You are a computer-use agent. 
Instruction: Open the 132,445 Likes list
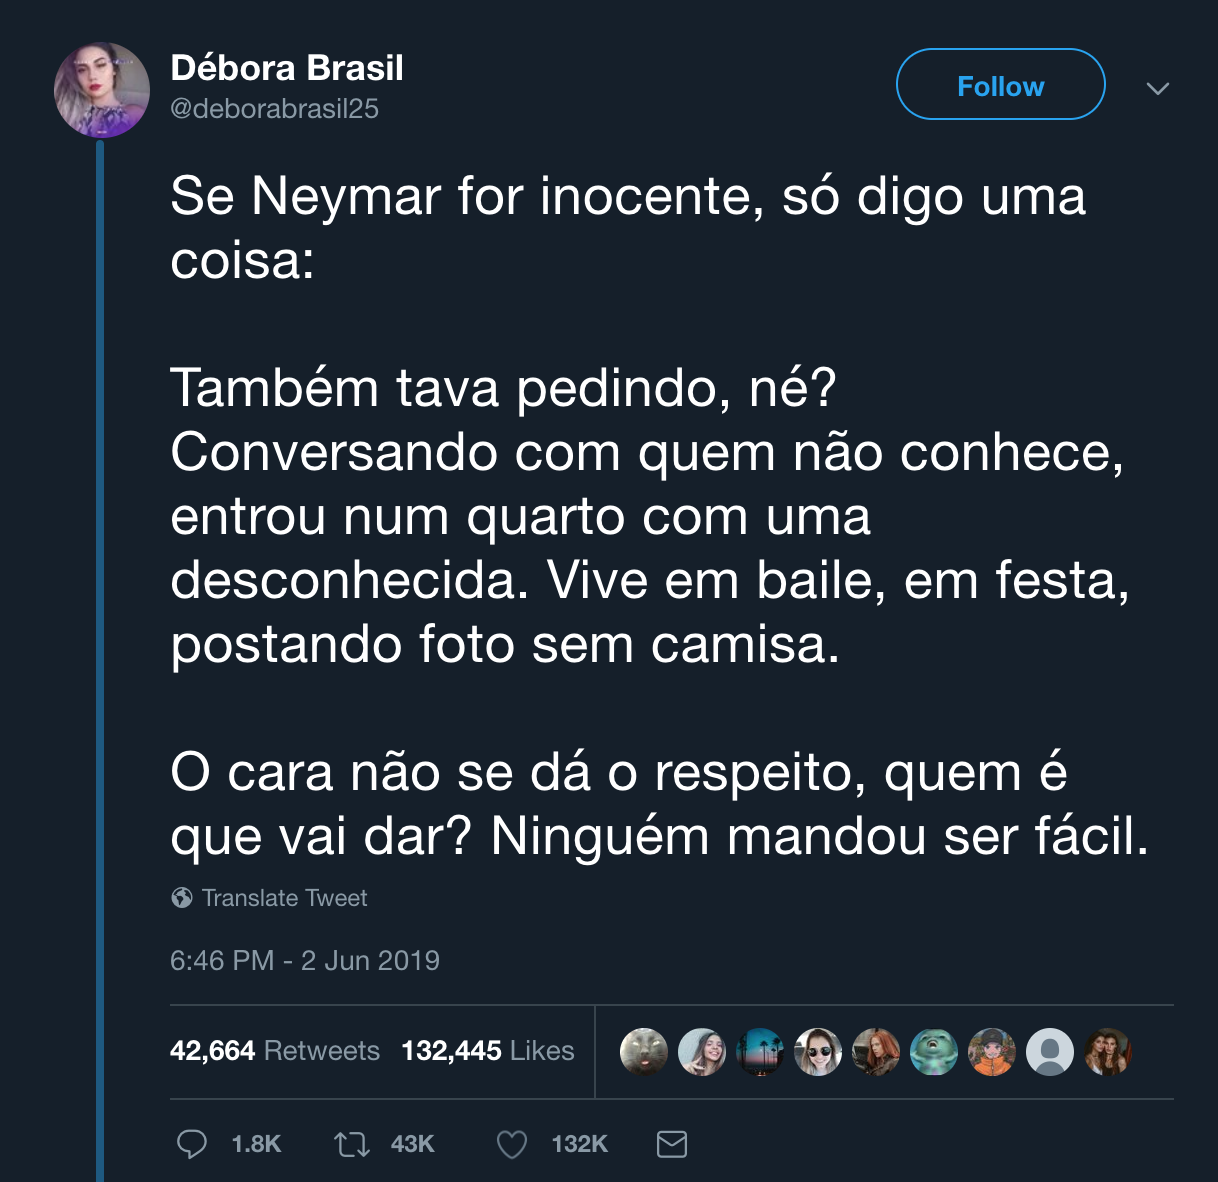tap(488, 1051)
